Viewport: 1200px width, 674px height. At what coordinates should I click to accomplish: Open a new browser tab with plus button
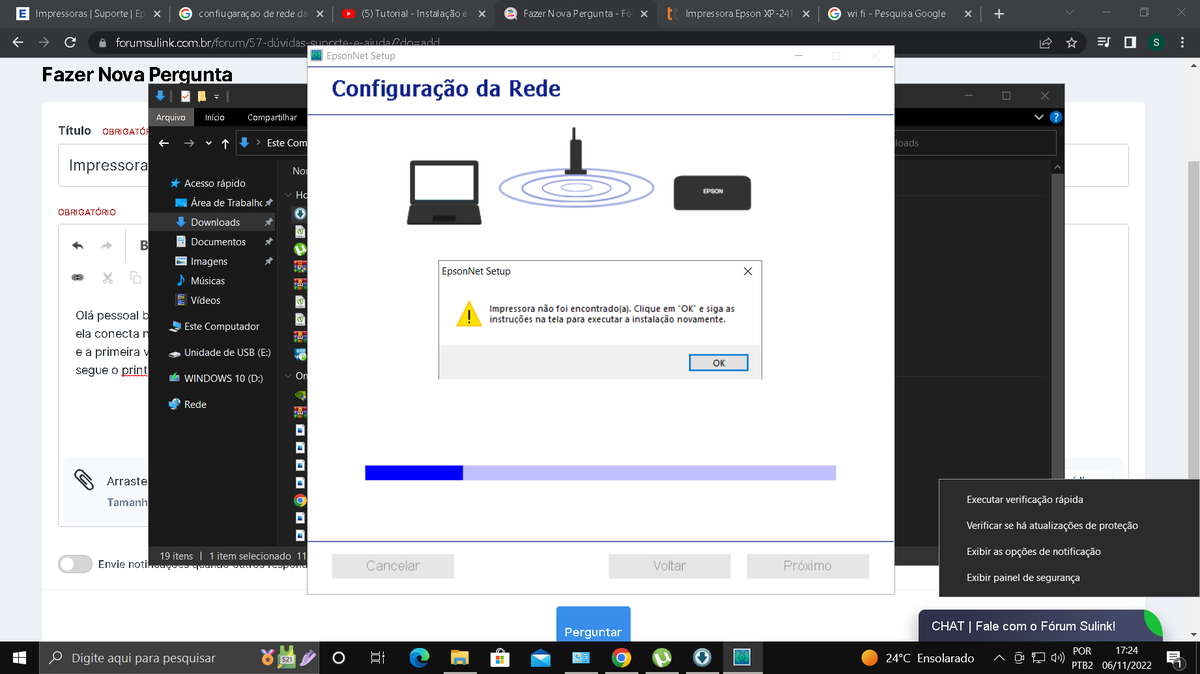999,14
